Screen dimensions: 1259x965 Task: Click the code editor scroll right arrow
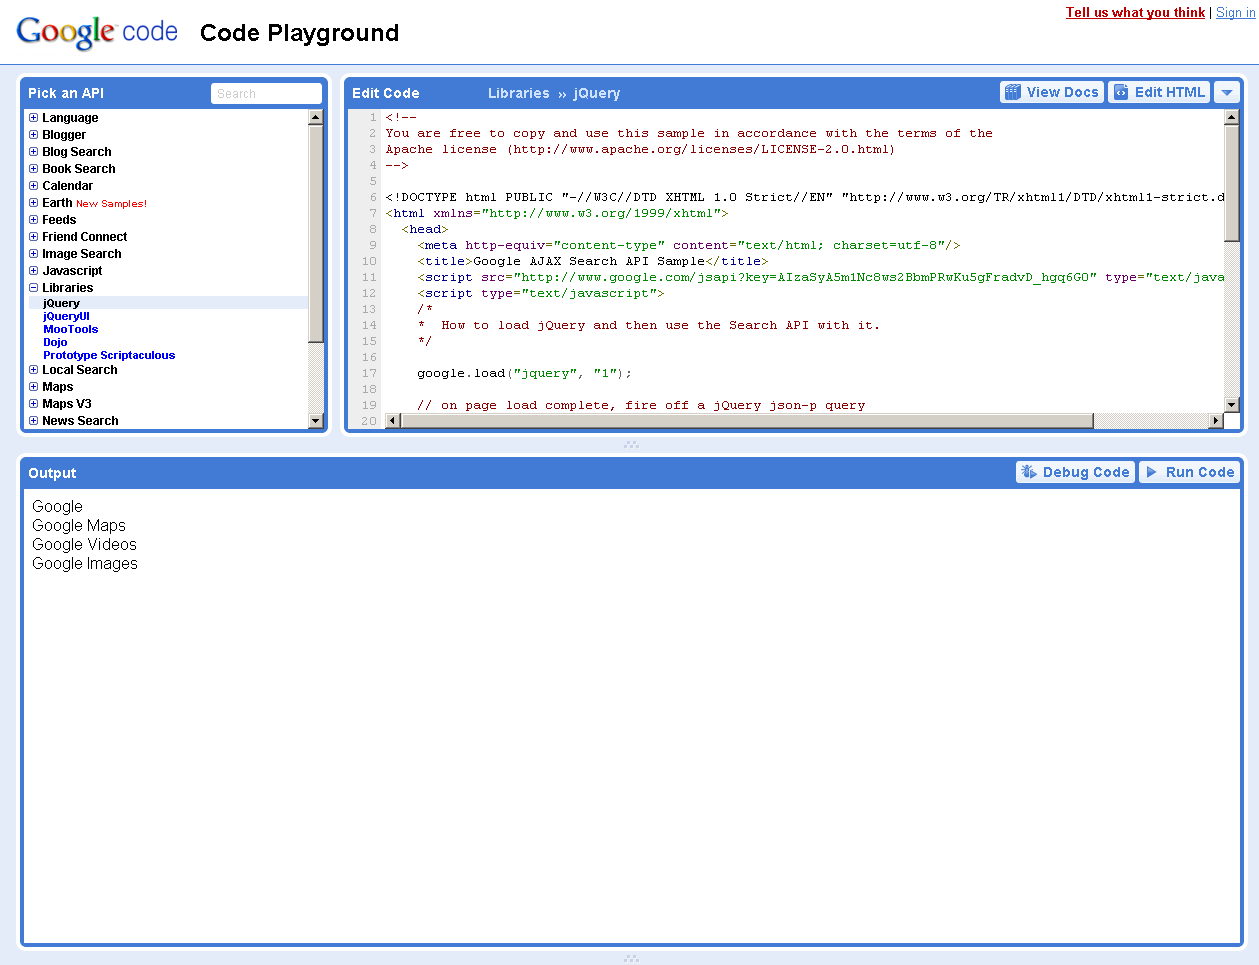(1216, 421)
